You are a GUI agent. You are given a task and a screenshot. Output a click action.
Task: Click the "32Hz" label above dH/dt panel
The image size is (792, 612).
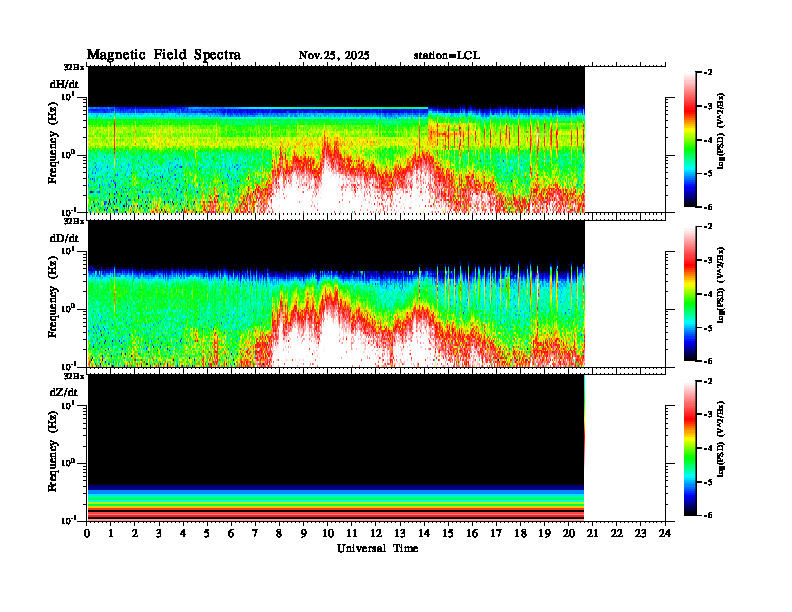click(x=74, y=67)
